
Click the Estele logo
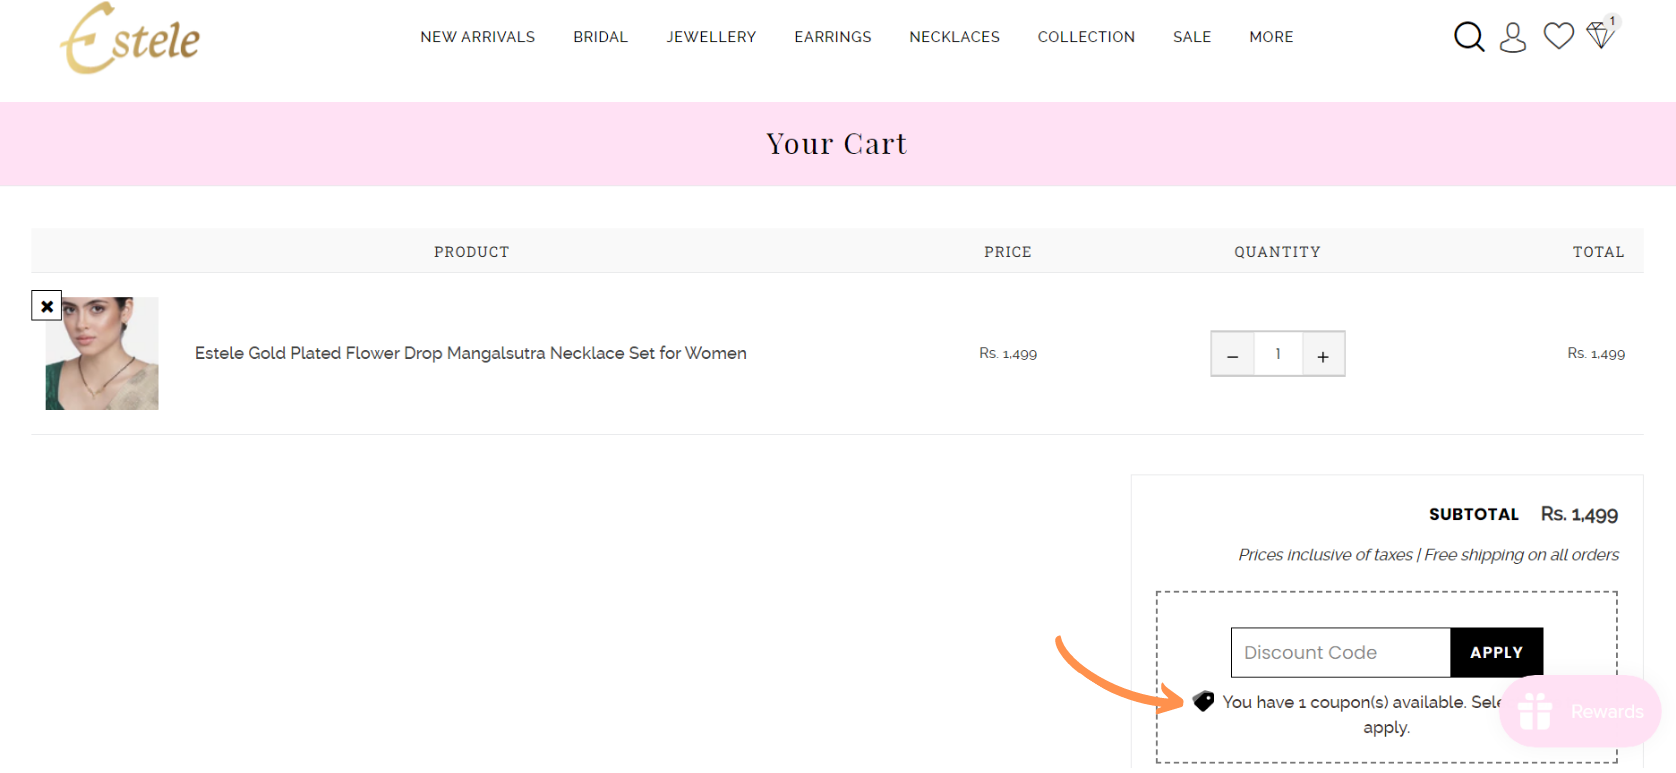[x=130, y=39]
